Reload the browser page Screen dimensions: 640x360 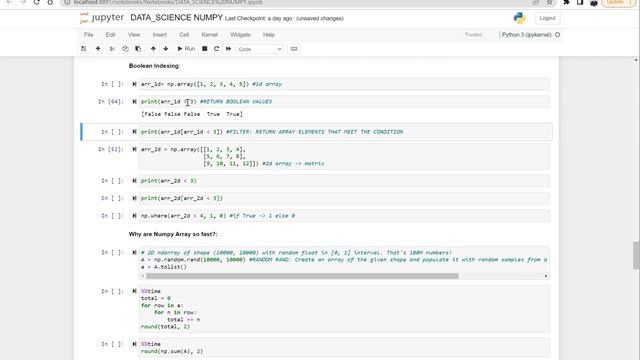pyautogui.click(x=36, y=2)
